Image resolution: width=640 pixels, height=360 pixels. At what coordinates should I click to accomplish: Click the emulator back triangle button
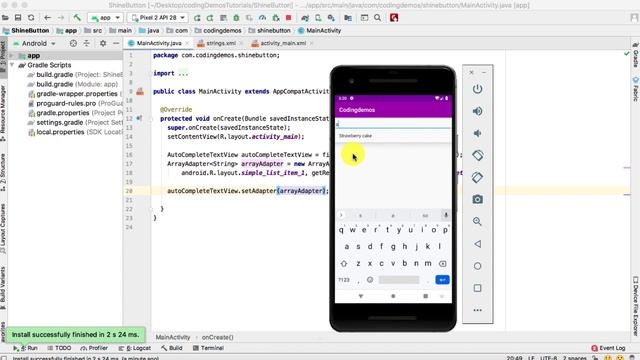click(477, 244)
